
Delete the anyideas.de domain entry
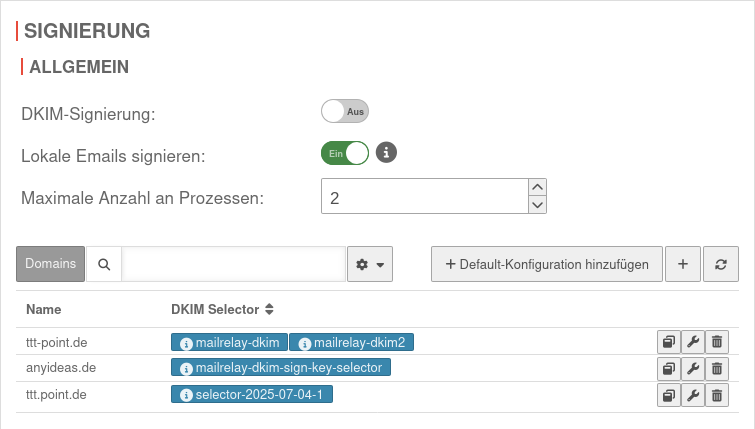[x=716, y=368]
